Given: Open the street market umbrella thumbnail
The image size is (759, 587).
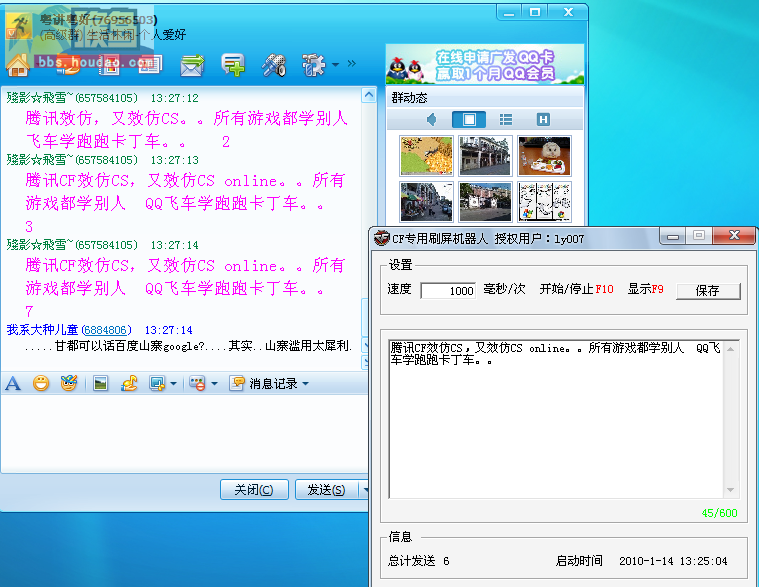Looking at the screenshot, I should (x=426, y=201).
